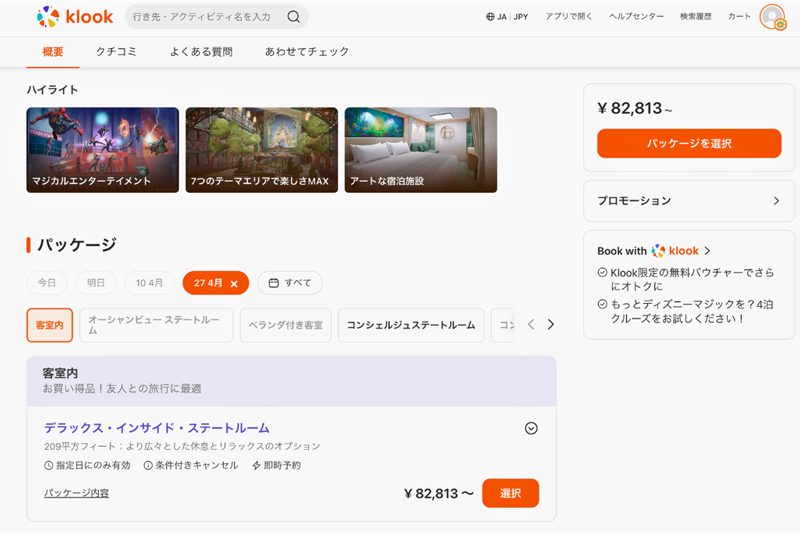Viewport: 800px width, 534px height.
Task: Open the user profile avatar
Action: point(772,17)
